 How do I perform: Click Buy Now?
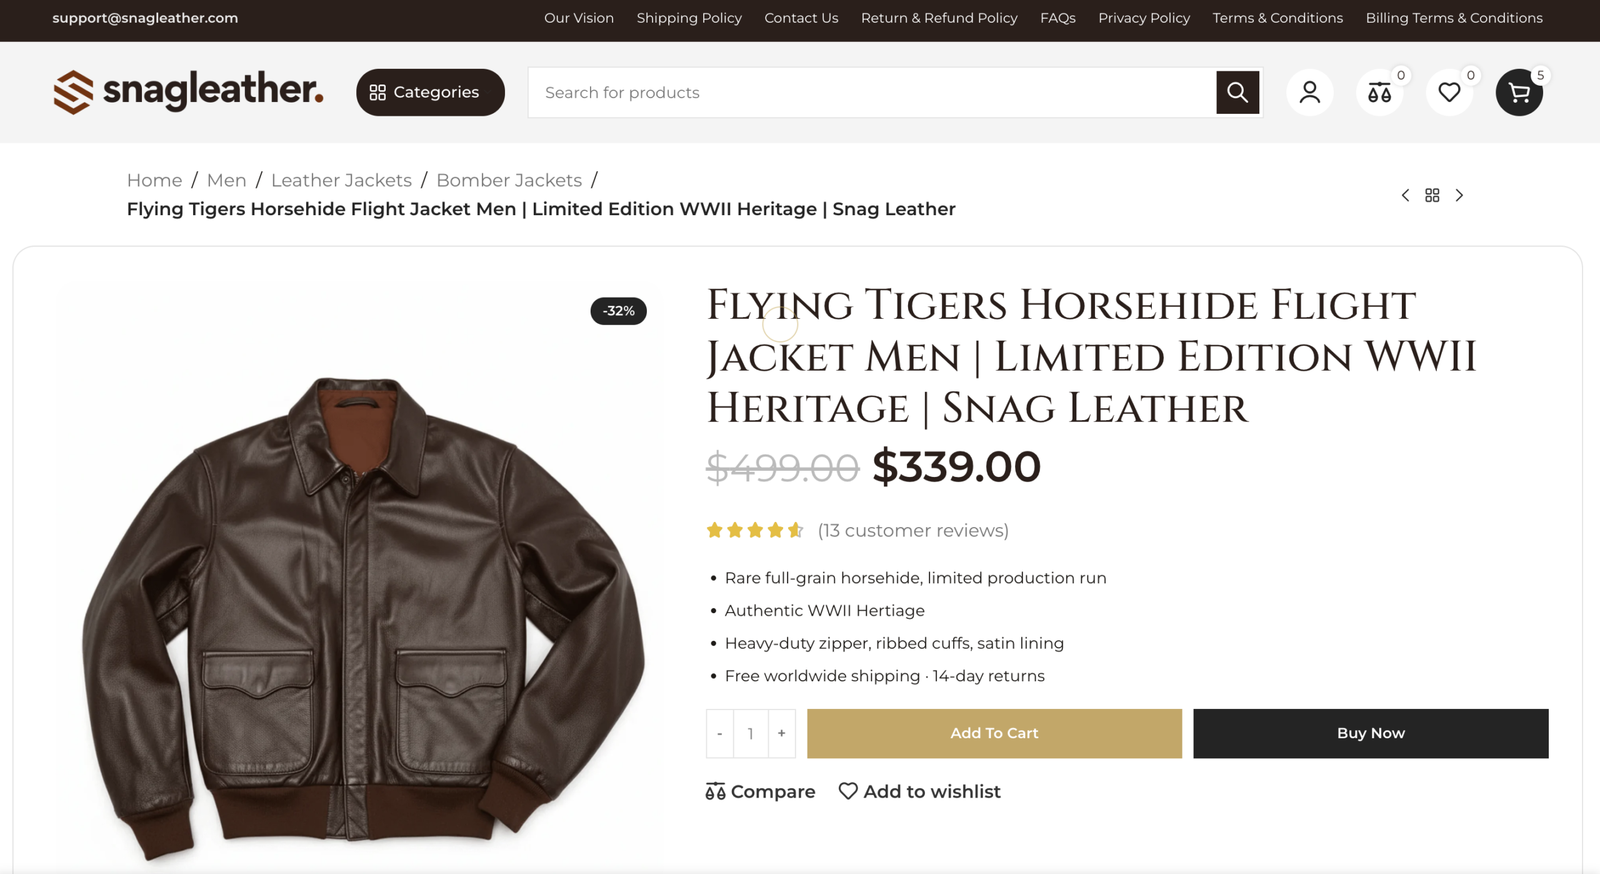[x=1370, y=733]
